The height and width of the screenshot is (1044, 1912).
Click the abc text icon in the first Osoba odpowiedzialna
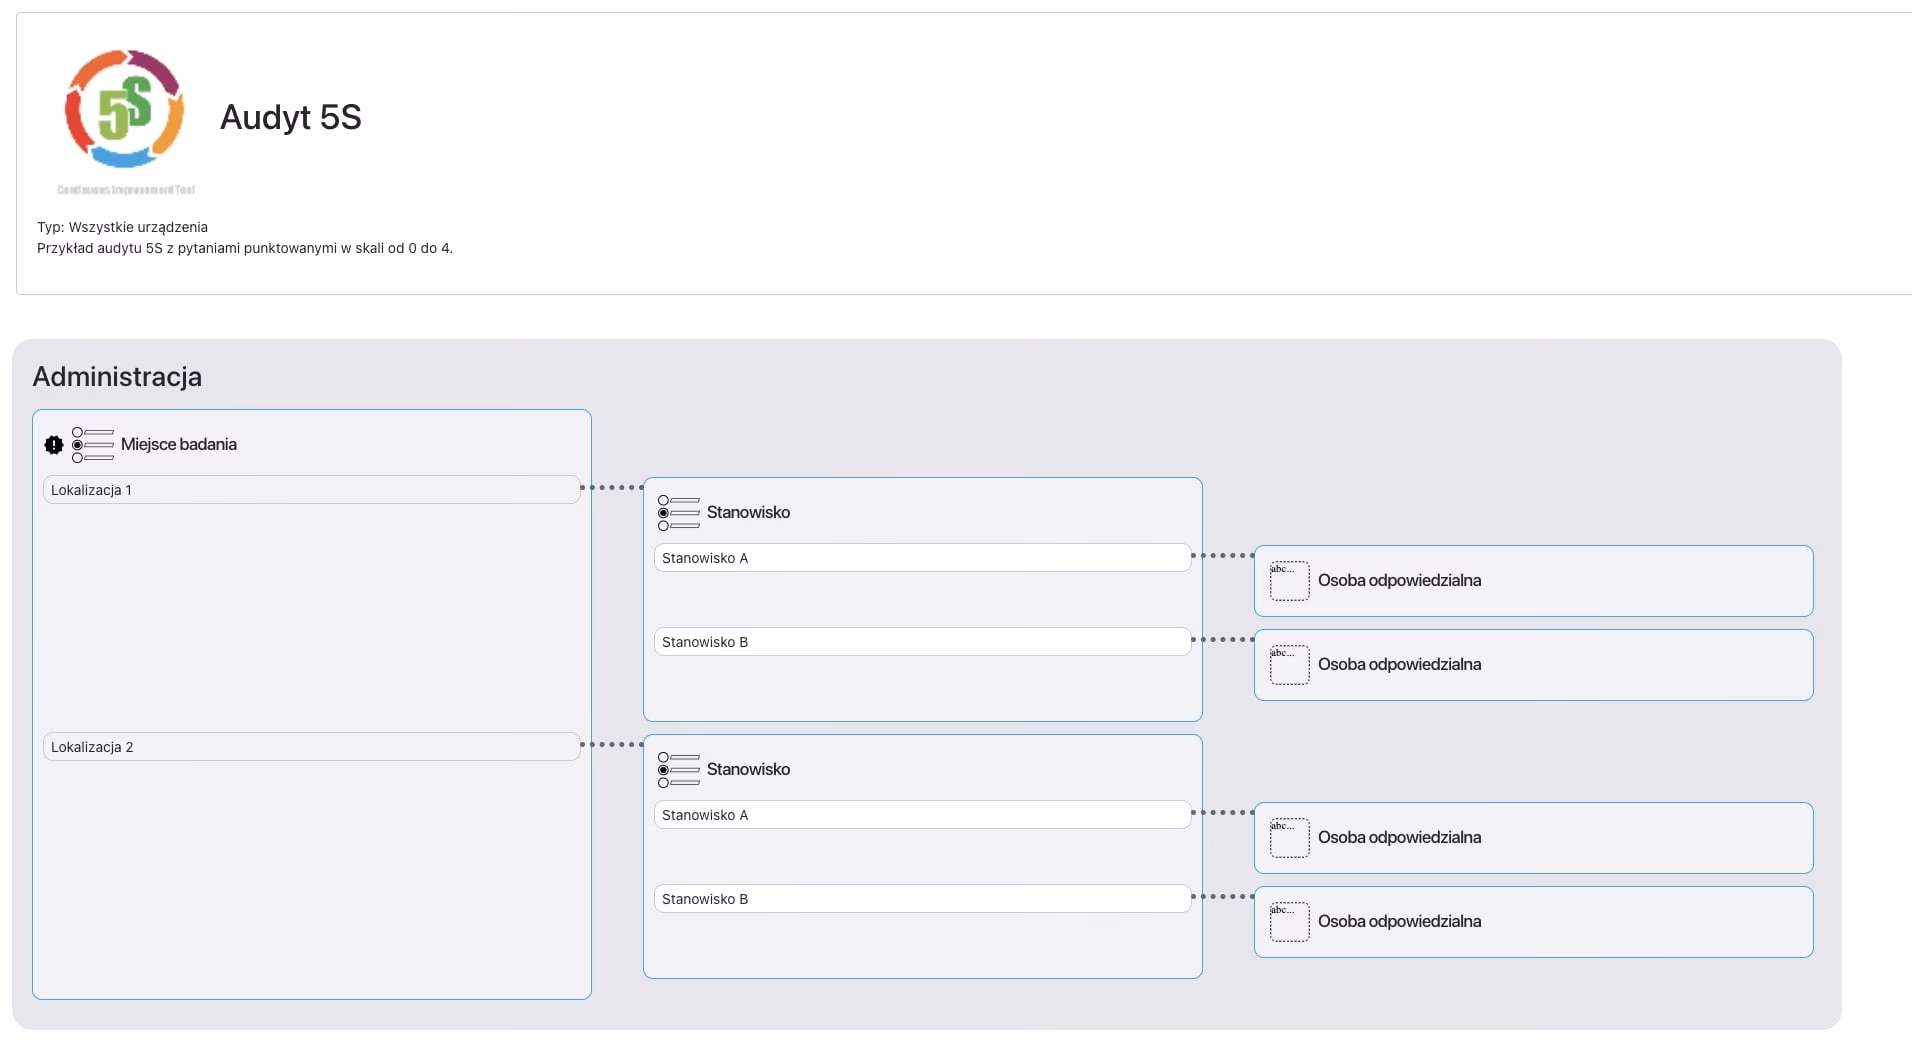pos(1289,581)
